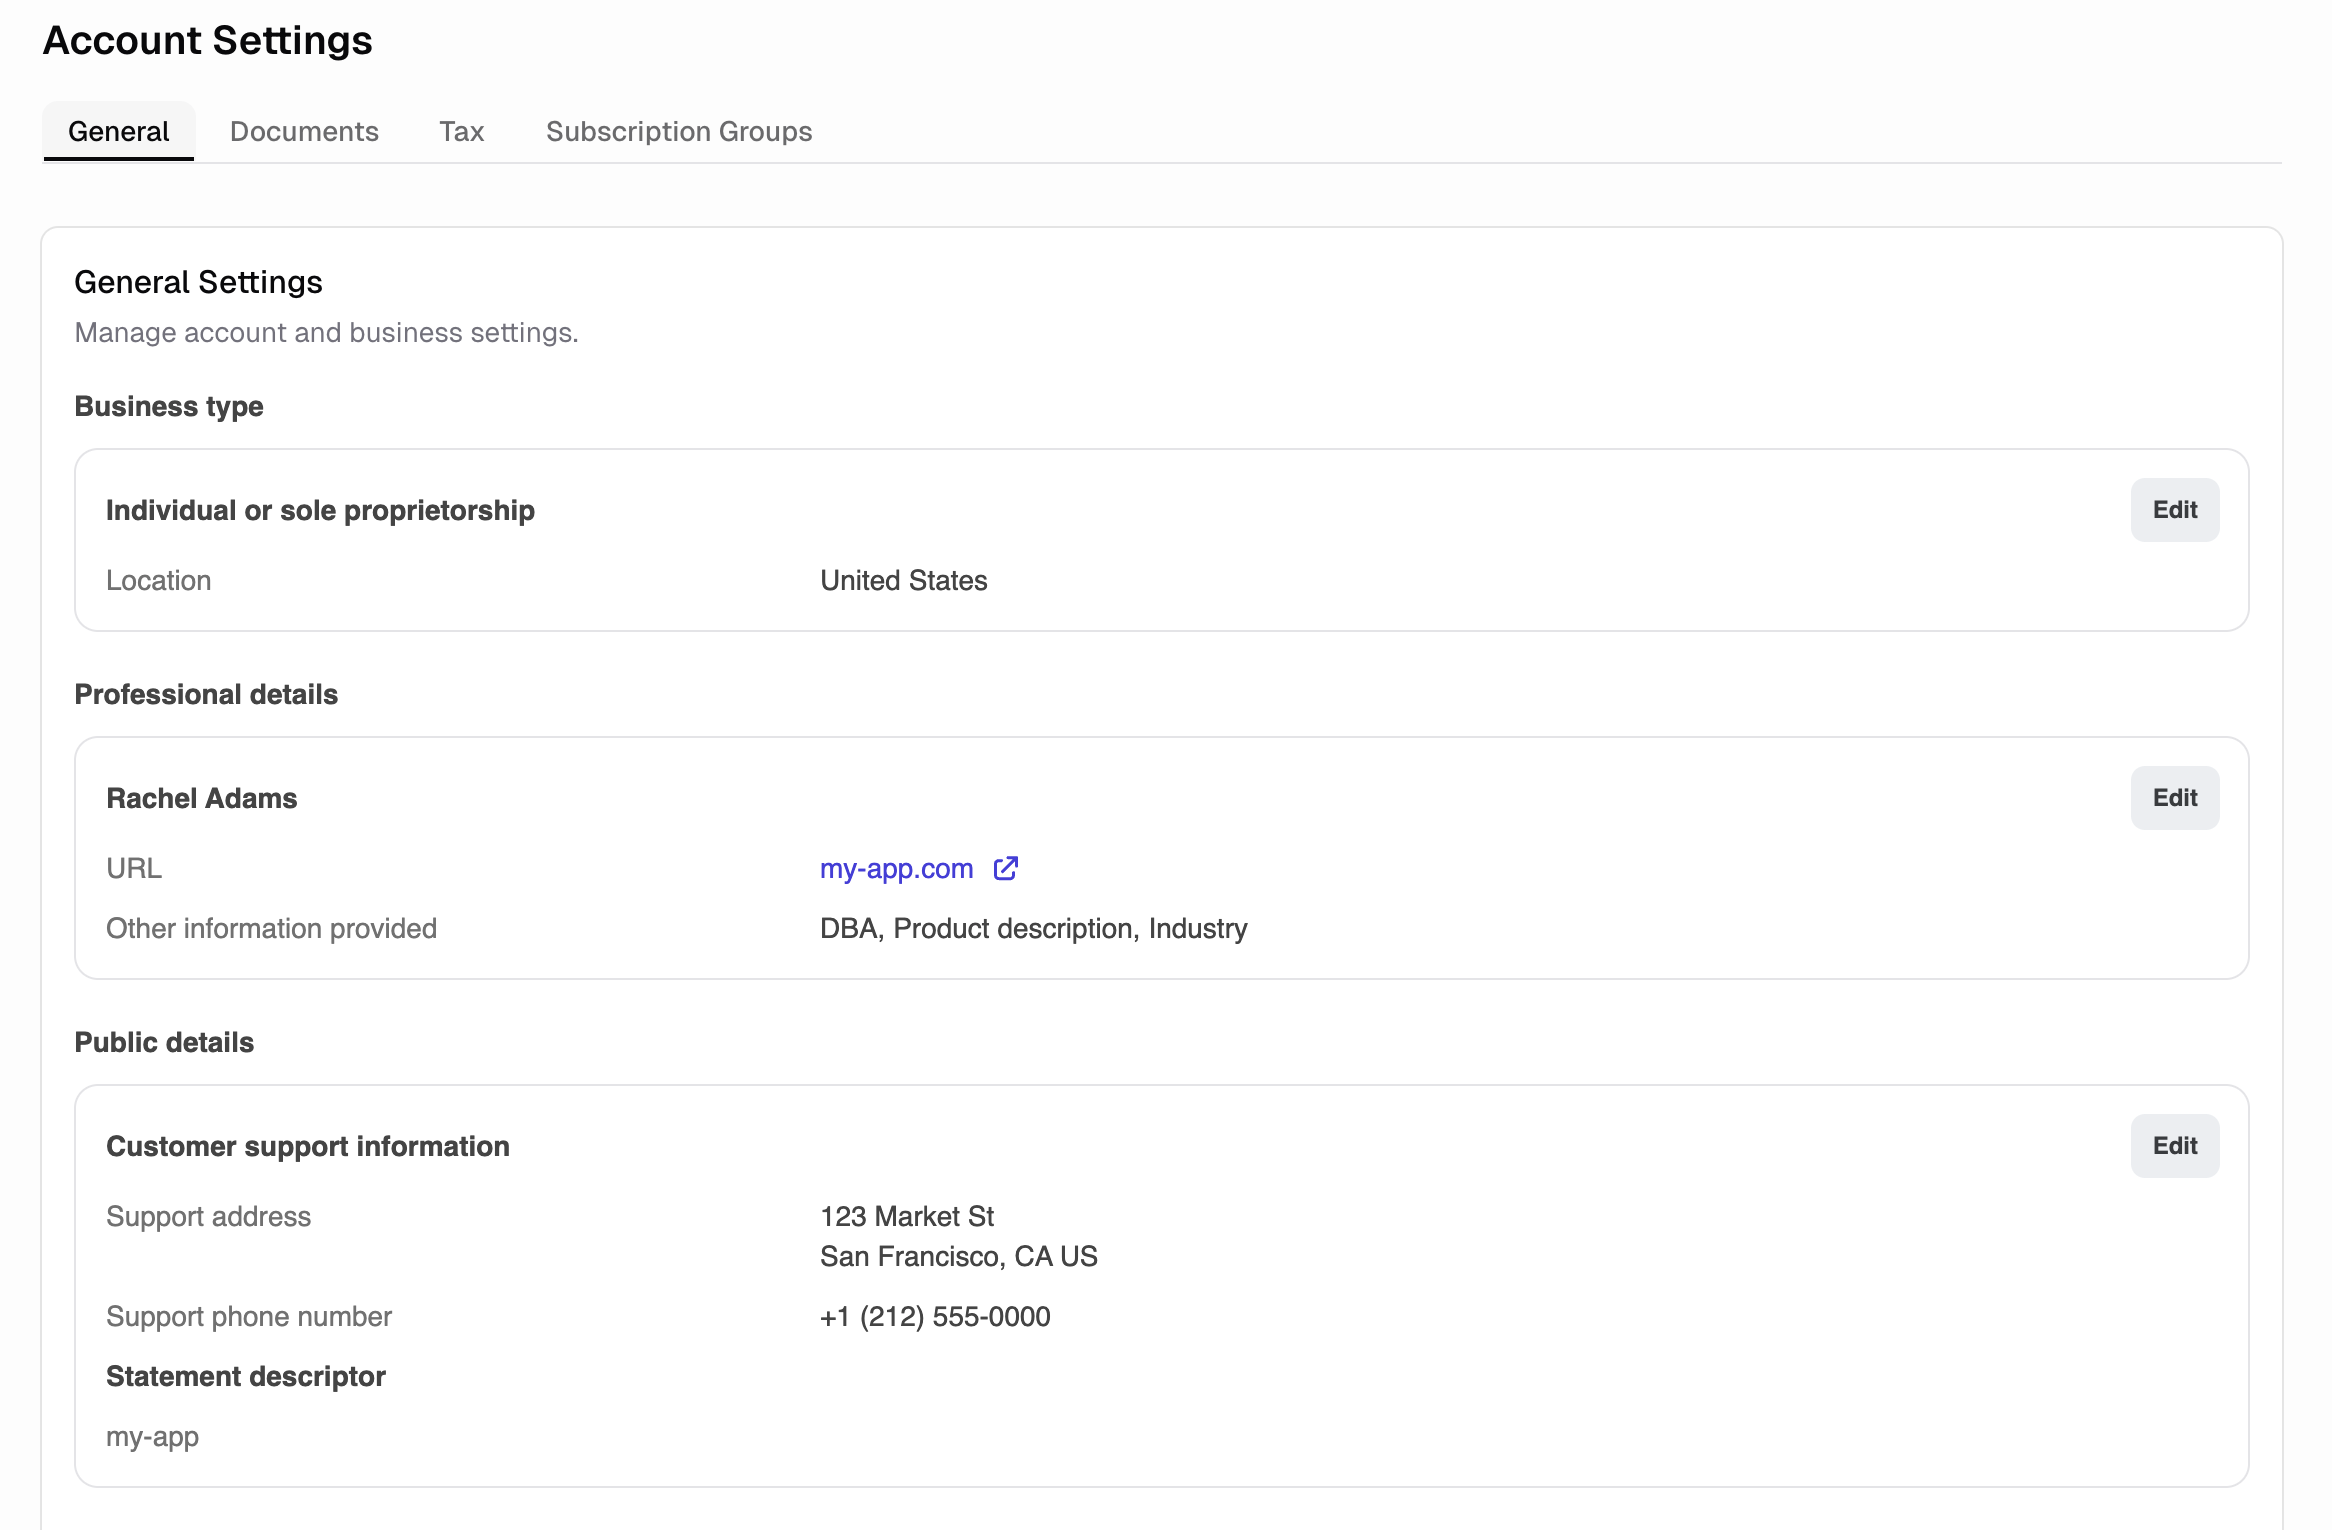
Task: Edit the Rachel Adams professional details
Action: [2175, 797]
